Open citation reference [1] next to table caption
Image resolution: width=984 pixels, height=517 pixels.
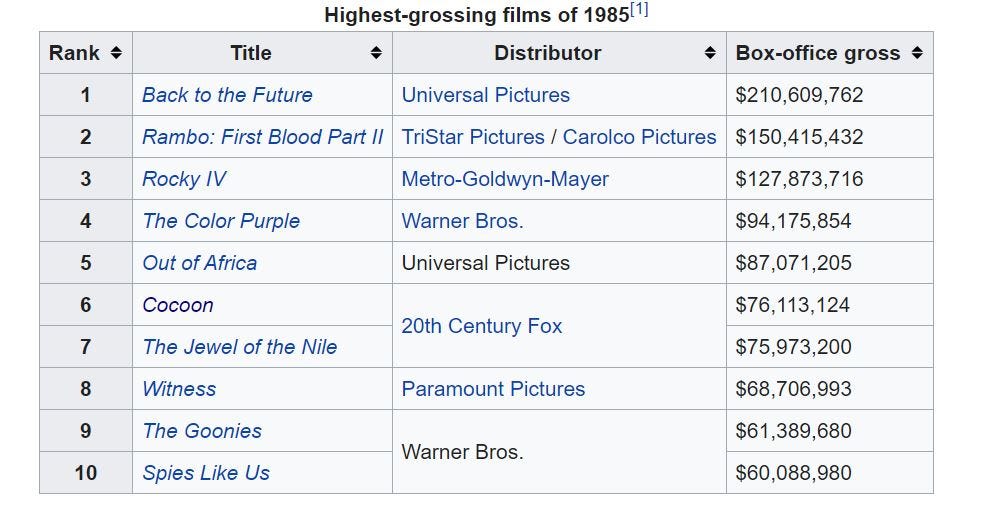point(639,10)
